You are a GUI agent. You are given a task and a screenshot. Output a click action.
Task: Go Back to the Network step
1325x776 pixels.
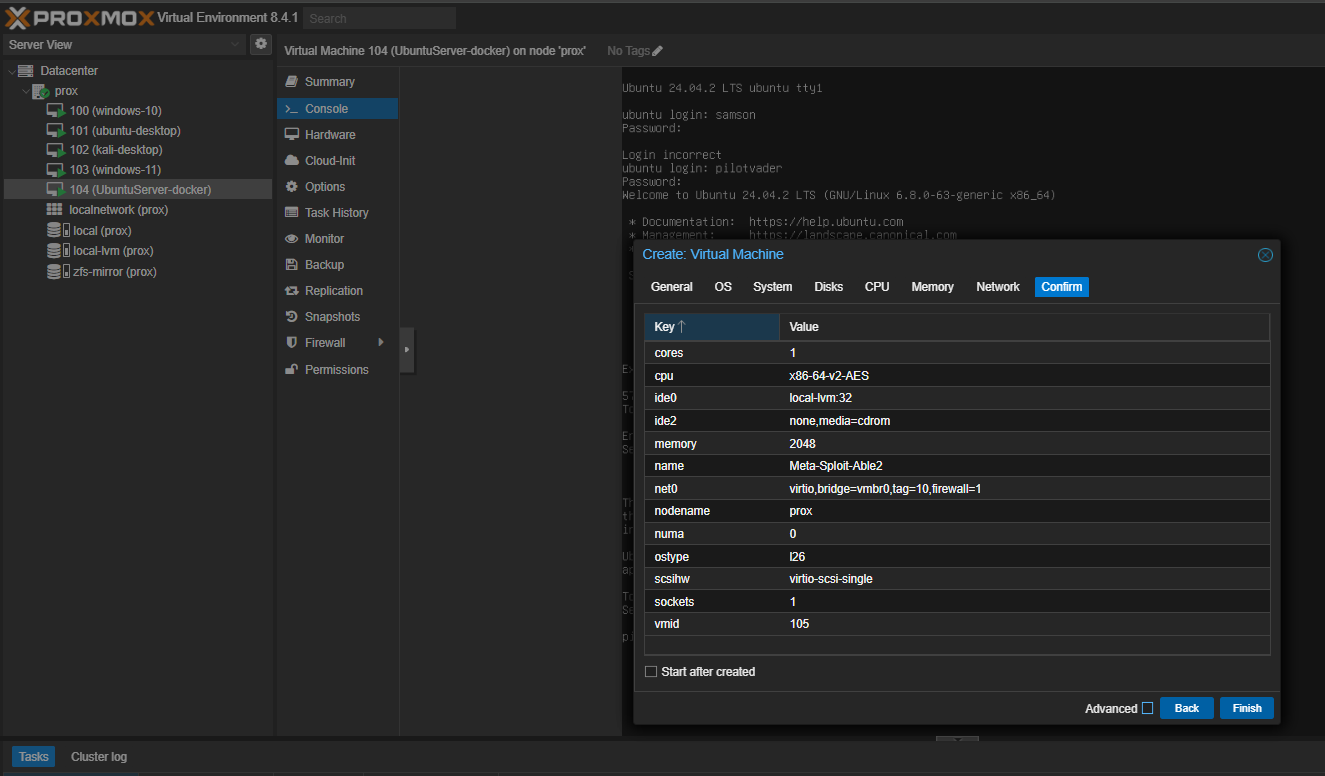coord(1186,708)
